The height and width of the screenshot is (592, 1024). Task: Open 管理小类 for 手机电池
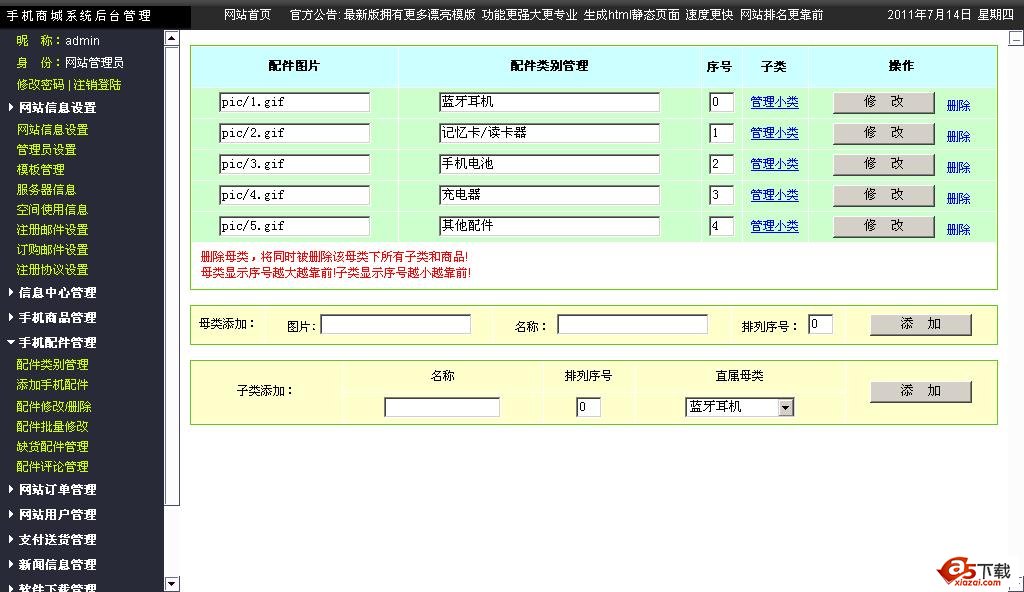coord(774,164)
